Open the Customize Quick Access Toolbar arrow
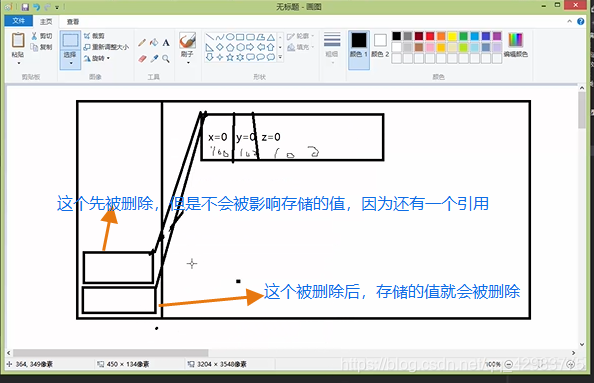Screen dimensions: 594x383 (x=57, y=8)
